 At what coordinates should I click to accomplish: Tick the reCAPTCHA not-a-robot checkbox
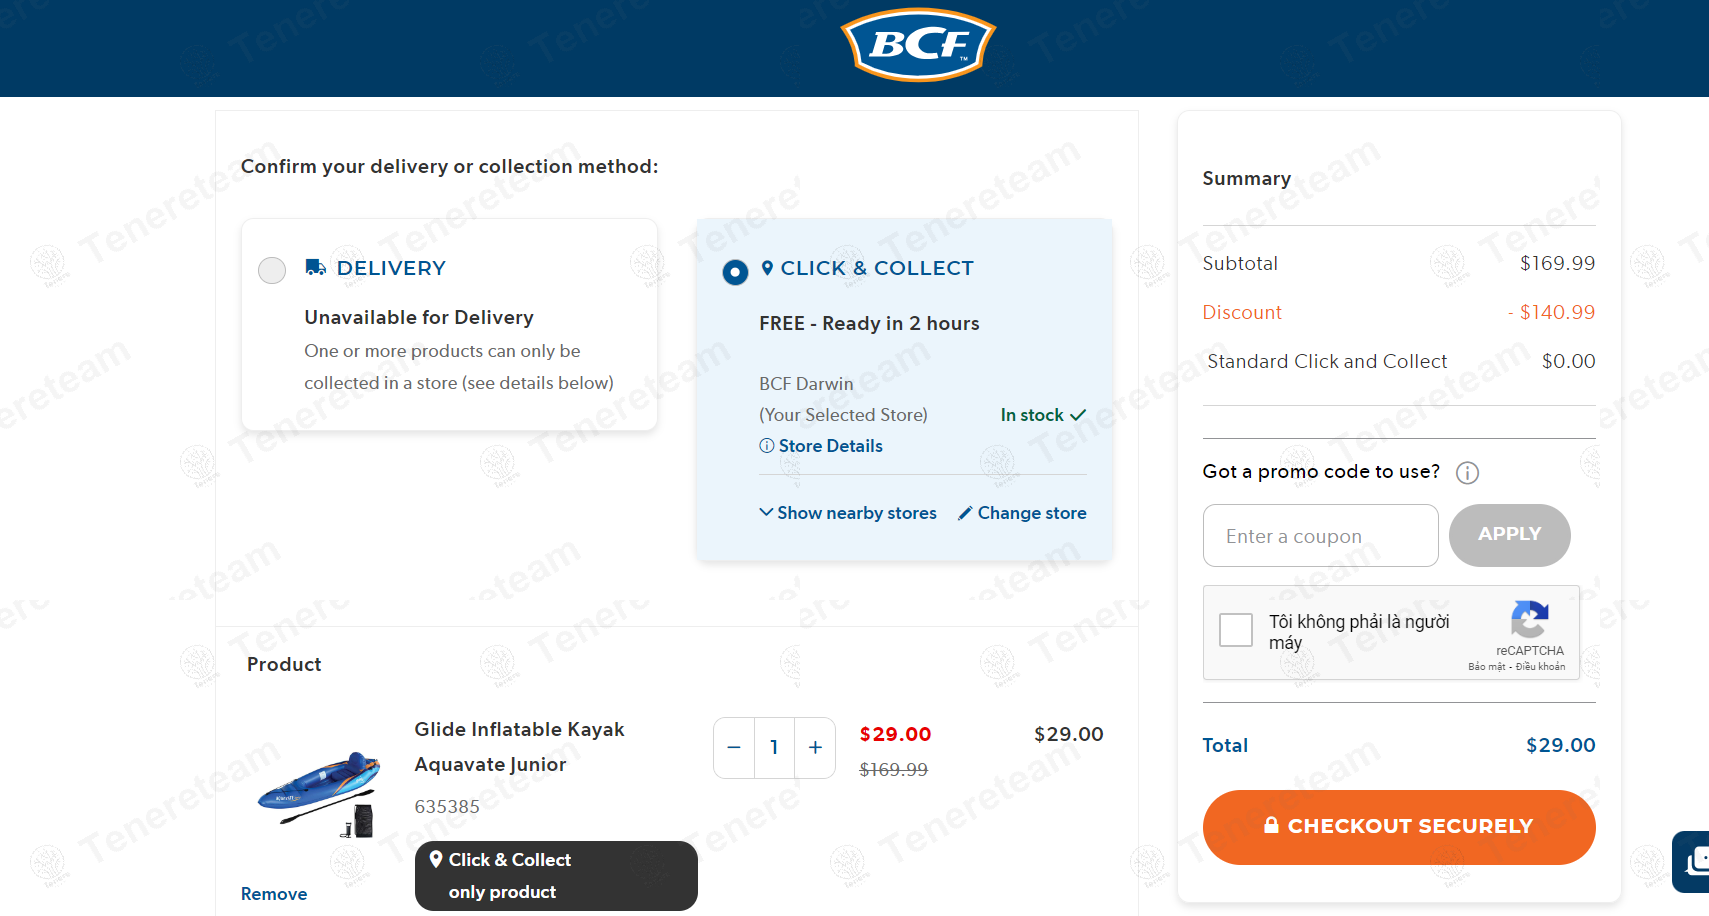coord(1236,630)
